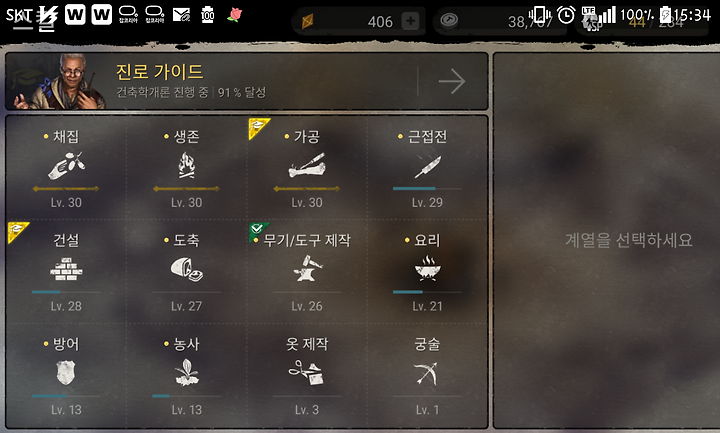Select the 요리 cooking pot icon
The image size is (720, 433).
(428, 269)
